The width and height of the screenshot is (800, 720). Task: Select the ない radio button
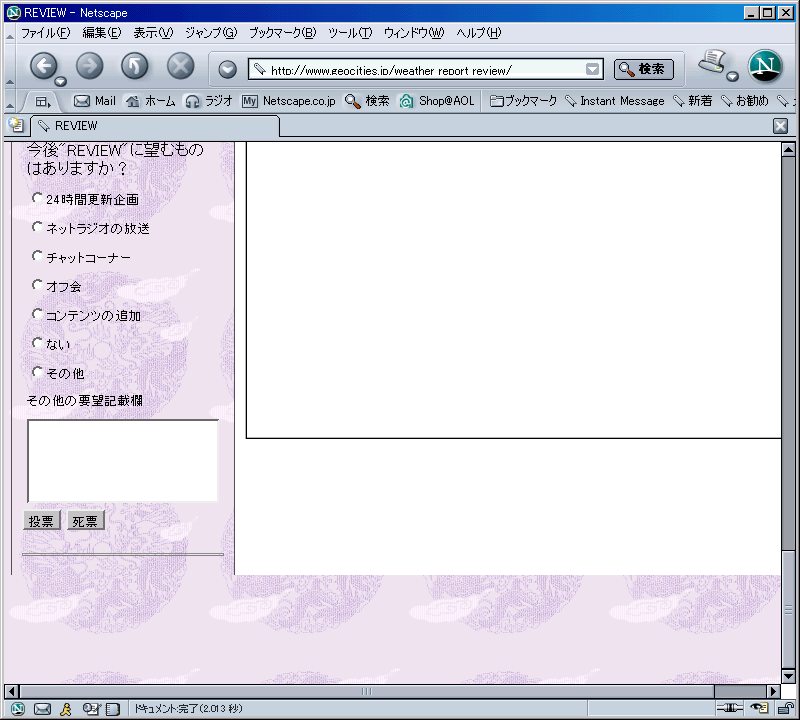tap(37, 343)
